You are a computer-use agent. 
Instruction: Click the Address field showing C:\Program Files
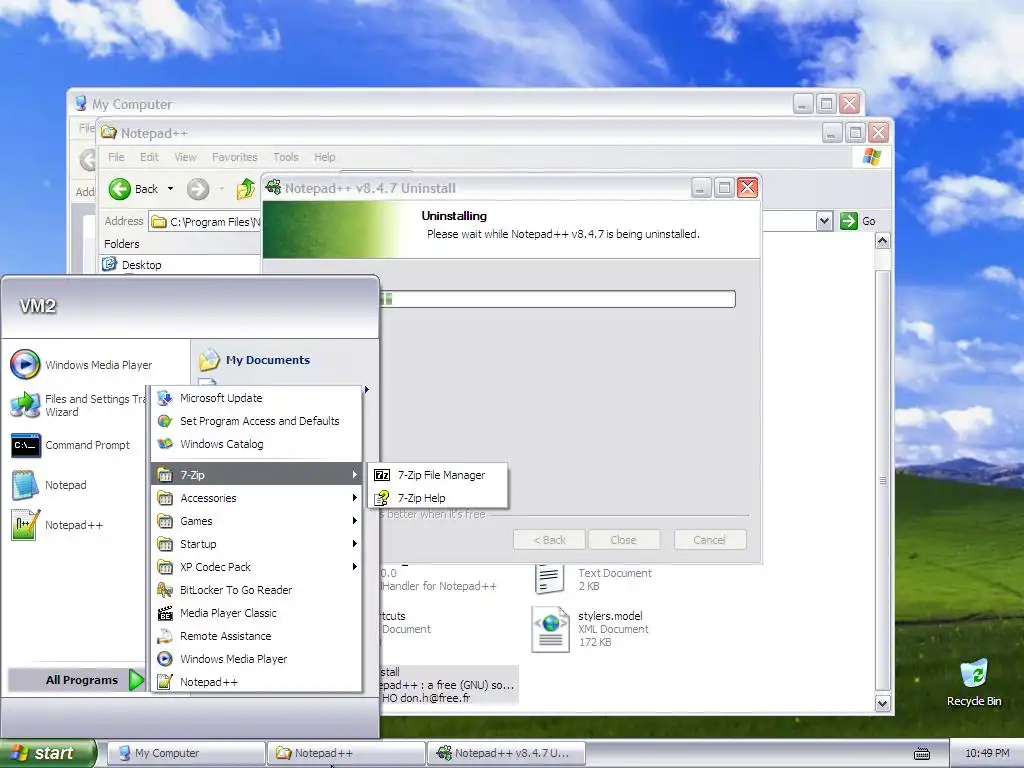204,221
